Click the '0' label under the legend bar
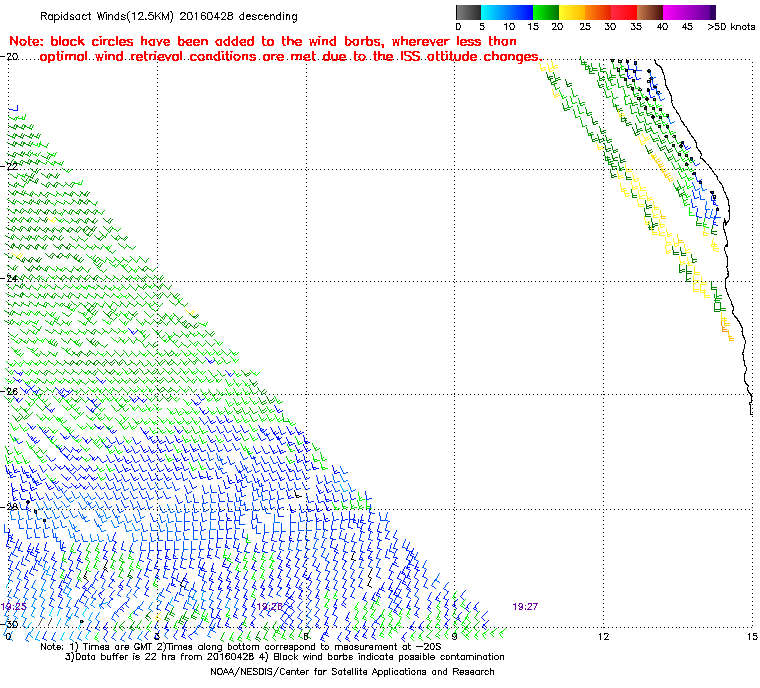This screenshot has height=688, width=760. click(x=459, y=27)
